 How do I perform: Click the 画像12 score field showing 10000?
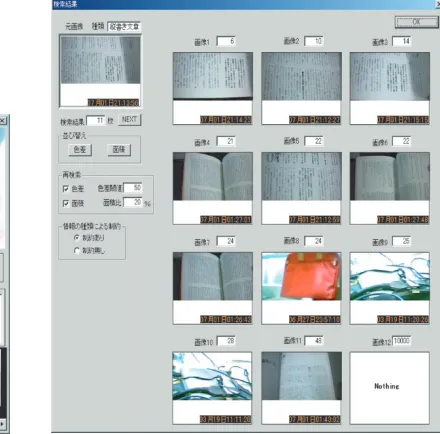click(402, 341)
